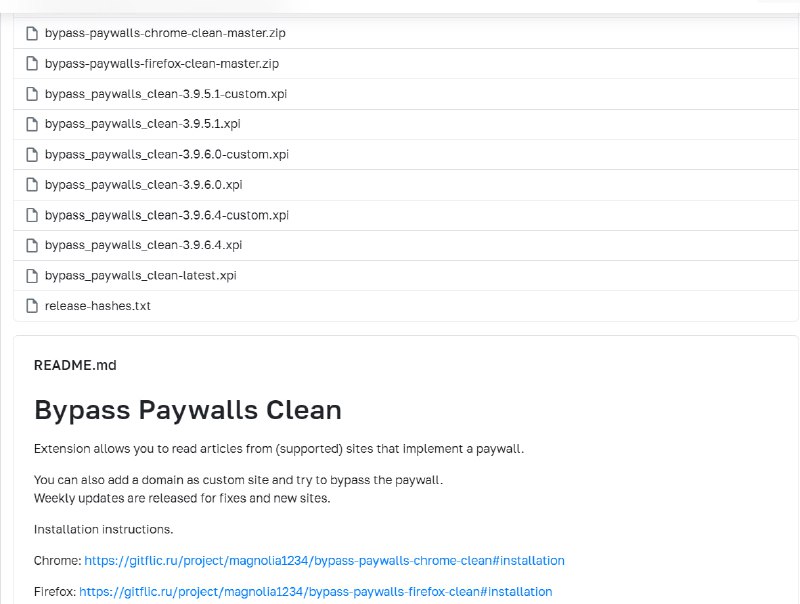Screen dimensions: 800x604
Task: Click the Bypass Paywalls Clean heading
Action: pyautogui.click(x=187, y=410)
